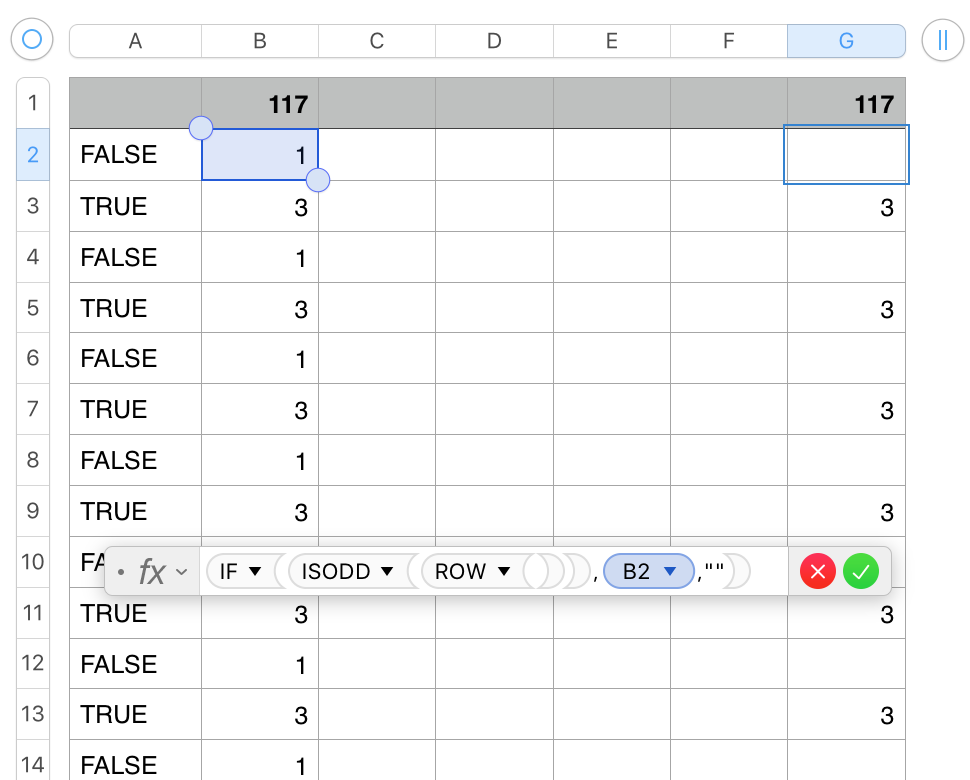Select cell A14 containing FALSE
970x780 pixels.
coord(135,764)
